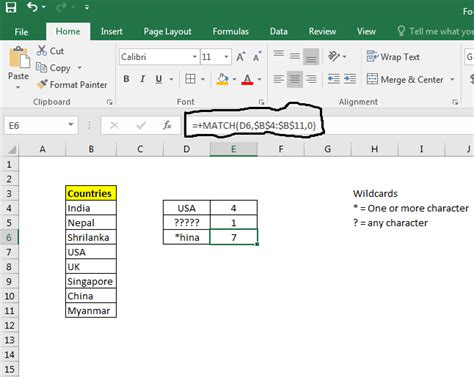Click the Redo arrow icon

(62, 7)
